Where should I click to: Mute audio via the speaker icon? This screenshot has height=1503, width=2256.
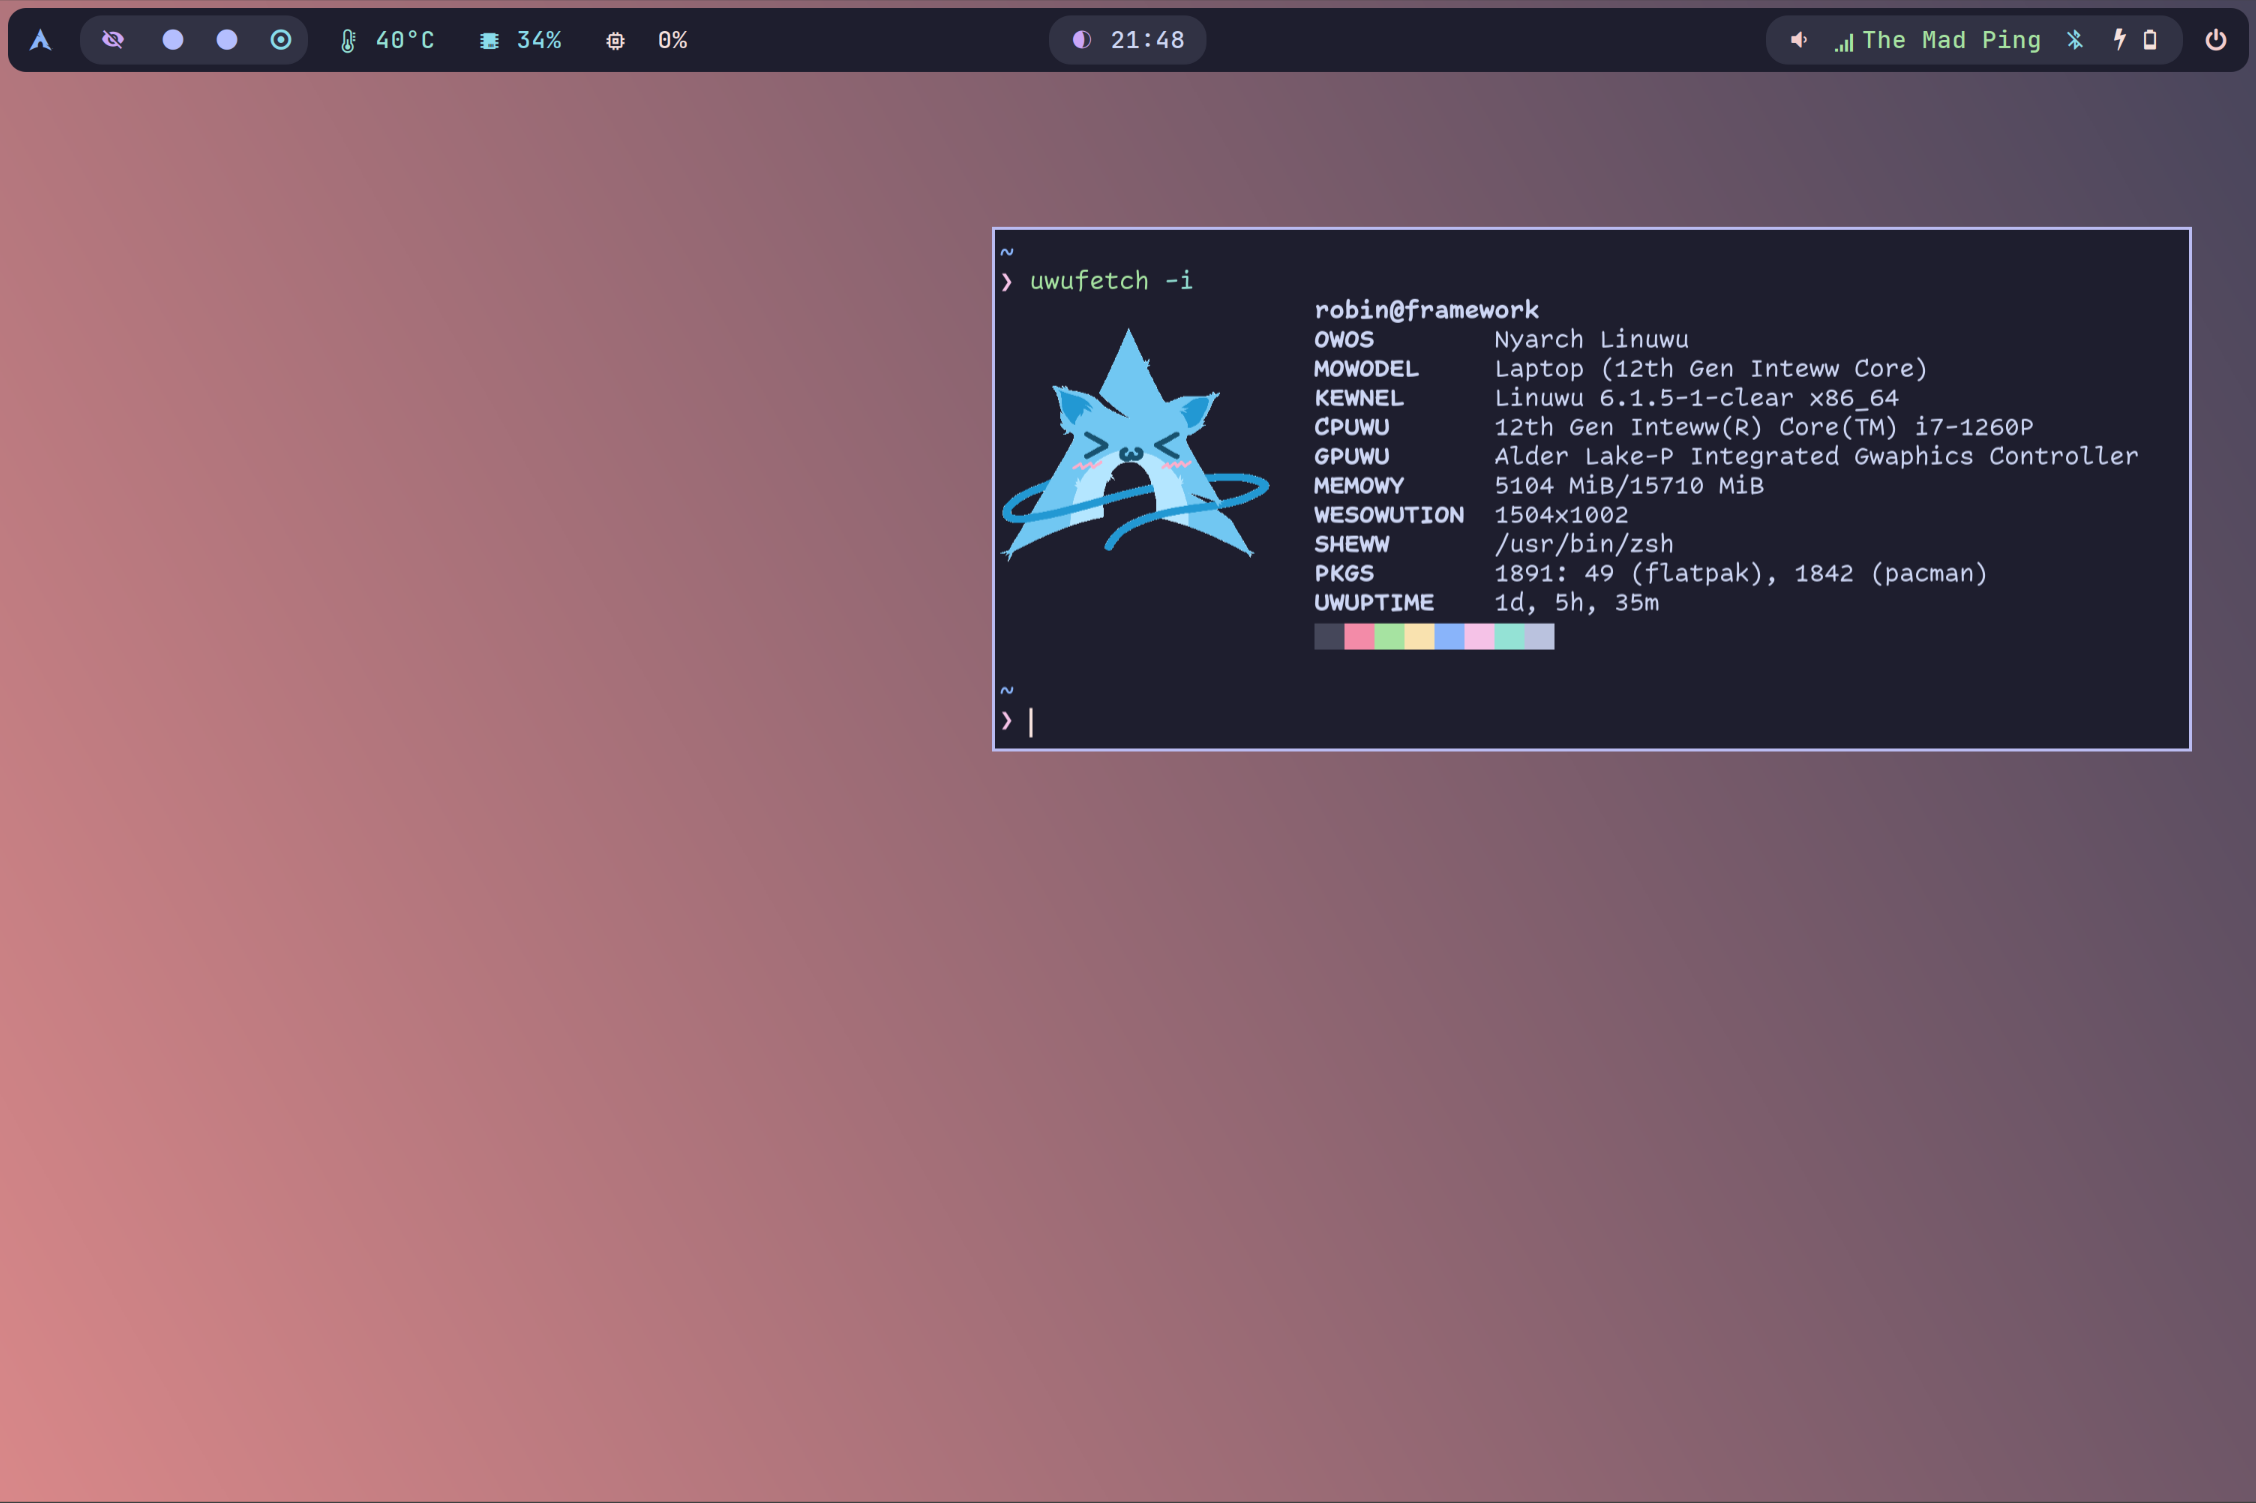coord(1798,40)
